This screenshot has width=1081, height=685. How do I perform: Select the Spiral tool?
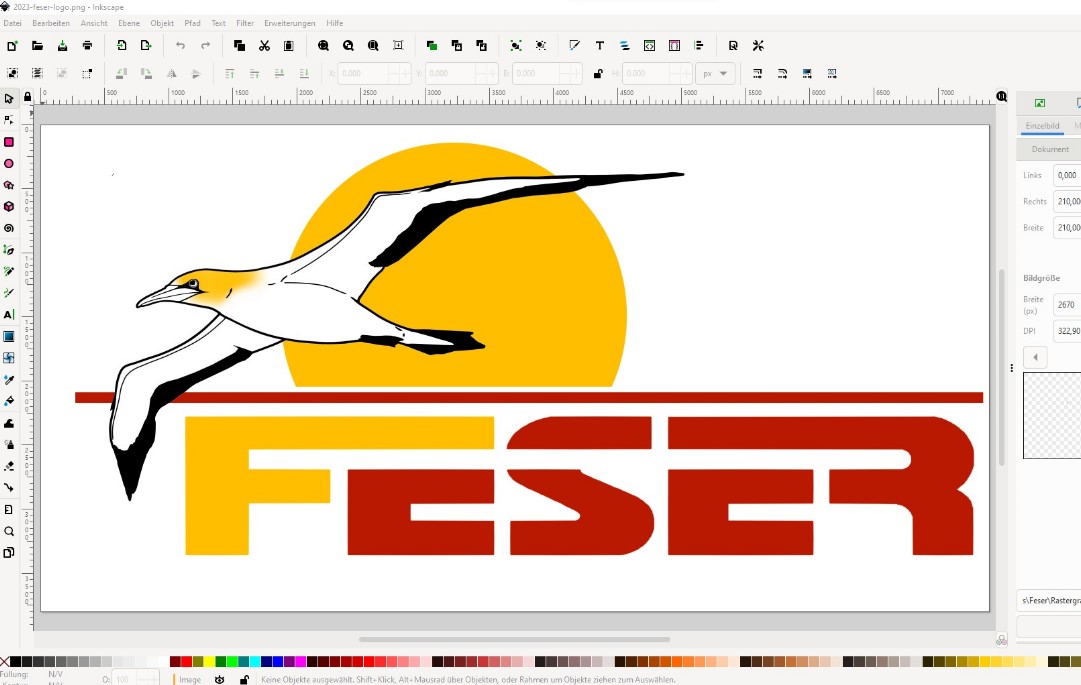pyautogui.click(x=9, y=228)
